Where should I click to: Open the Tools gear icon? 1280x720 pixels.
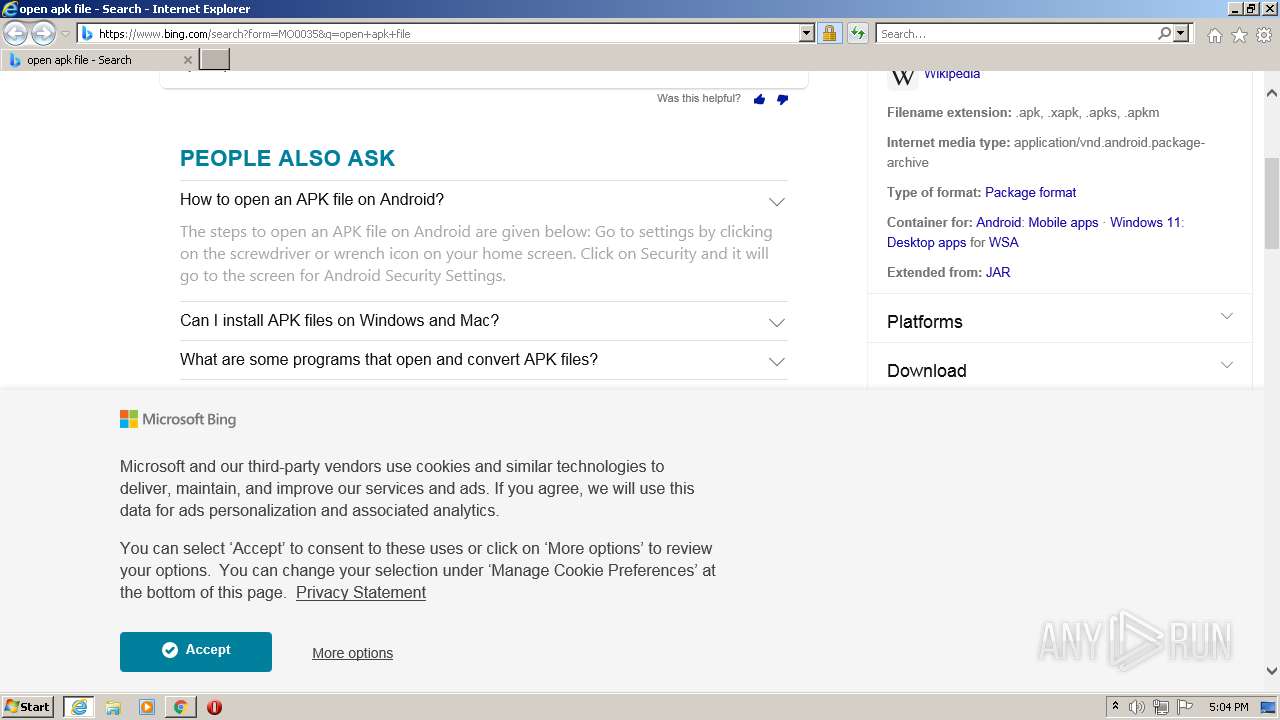pyautogui.click(x=1264, y=35)
